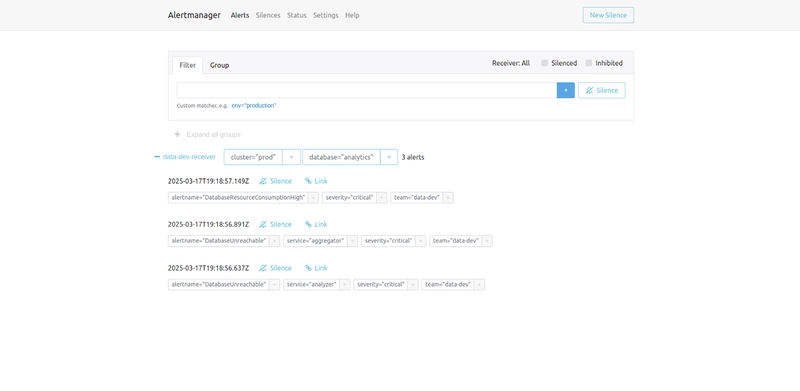Screen dimensions: 800x391
Task: Click plus icon next to database="analytics" label
Action: pos(389,157)
